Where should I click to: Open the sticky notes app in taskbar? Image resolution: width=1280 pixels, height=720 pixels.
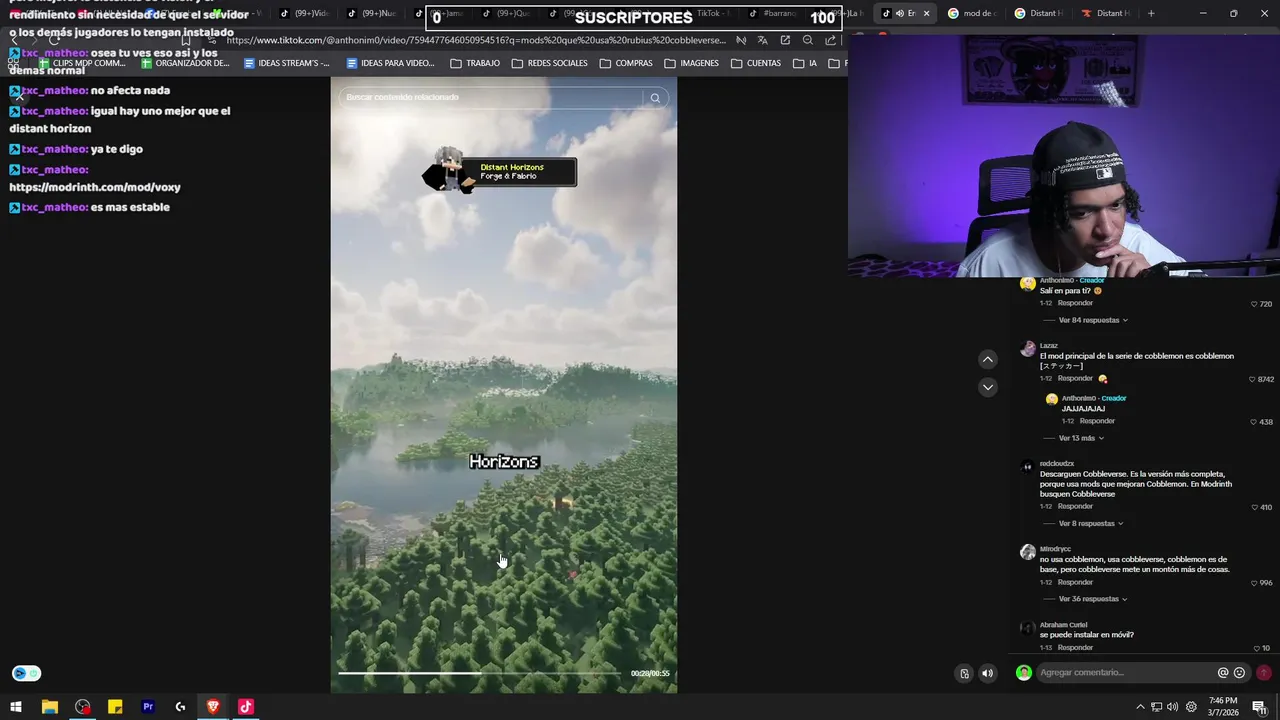point(115,707)
